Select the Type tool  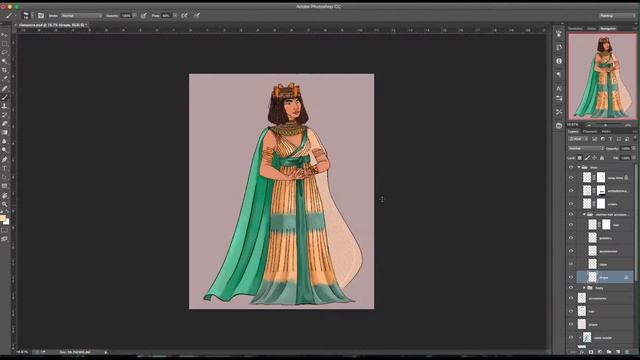pos(4,168)
